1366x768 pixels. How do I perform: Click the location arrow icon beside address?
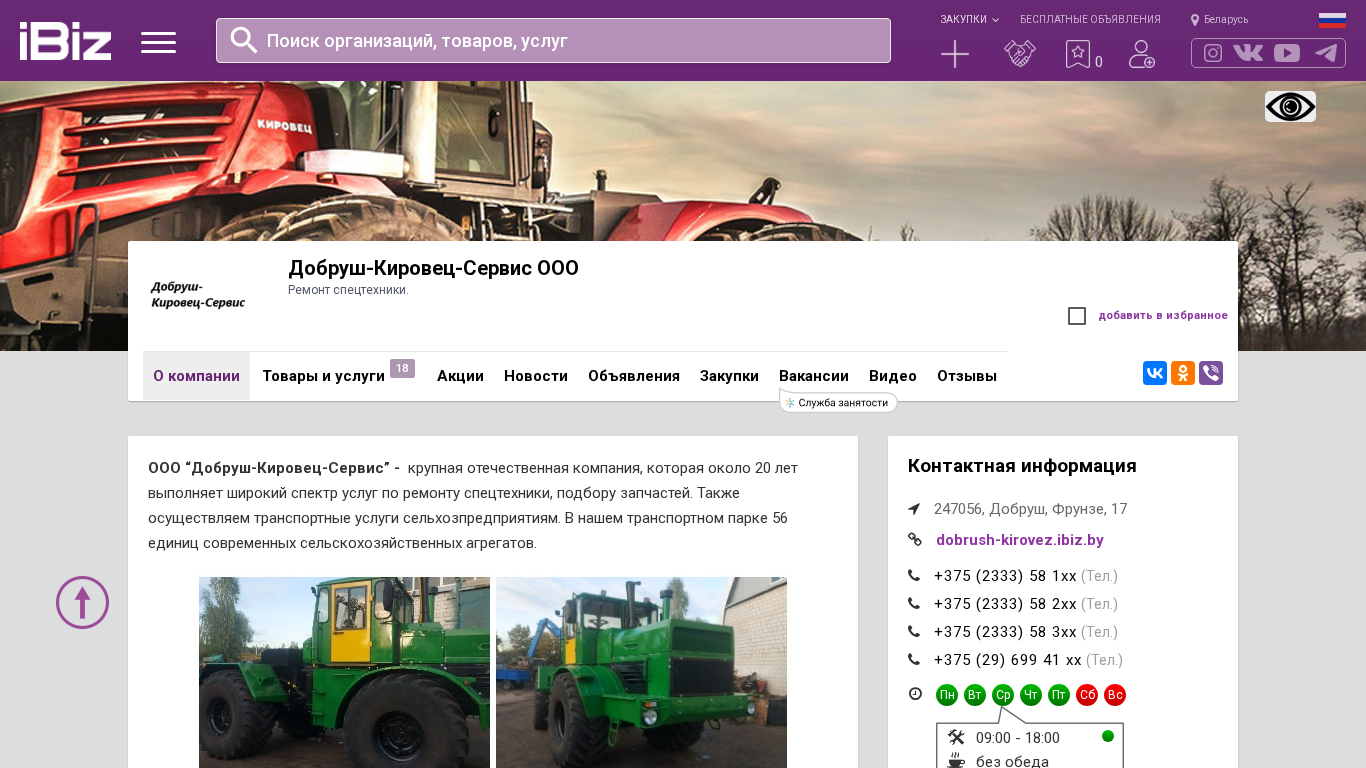click(914, 509)
